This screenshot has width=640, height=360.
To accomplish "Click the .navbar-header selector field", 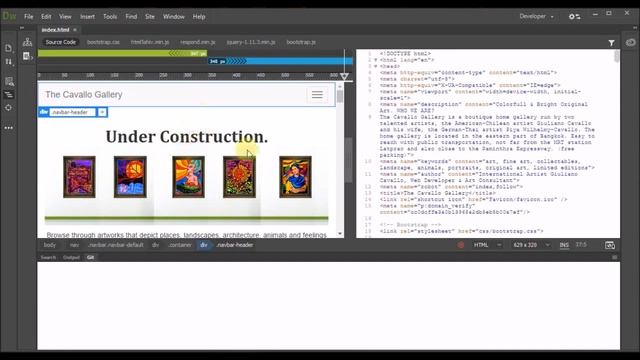I will (x=72, y=112).
